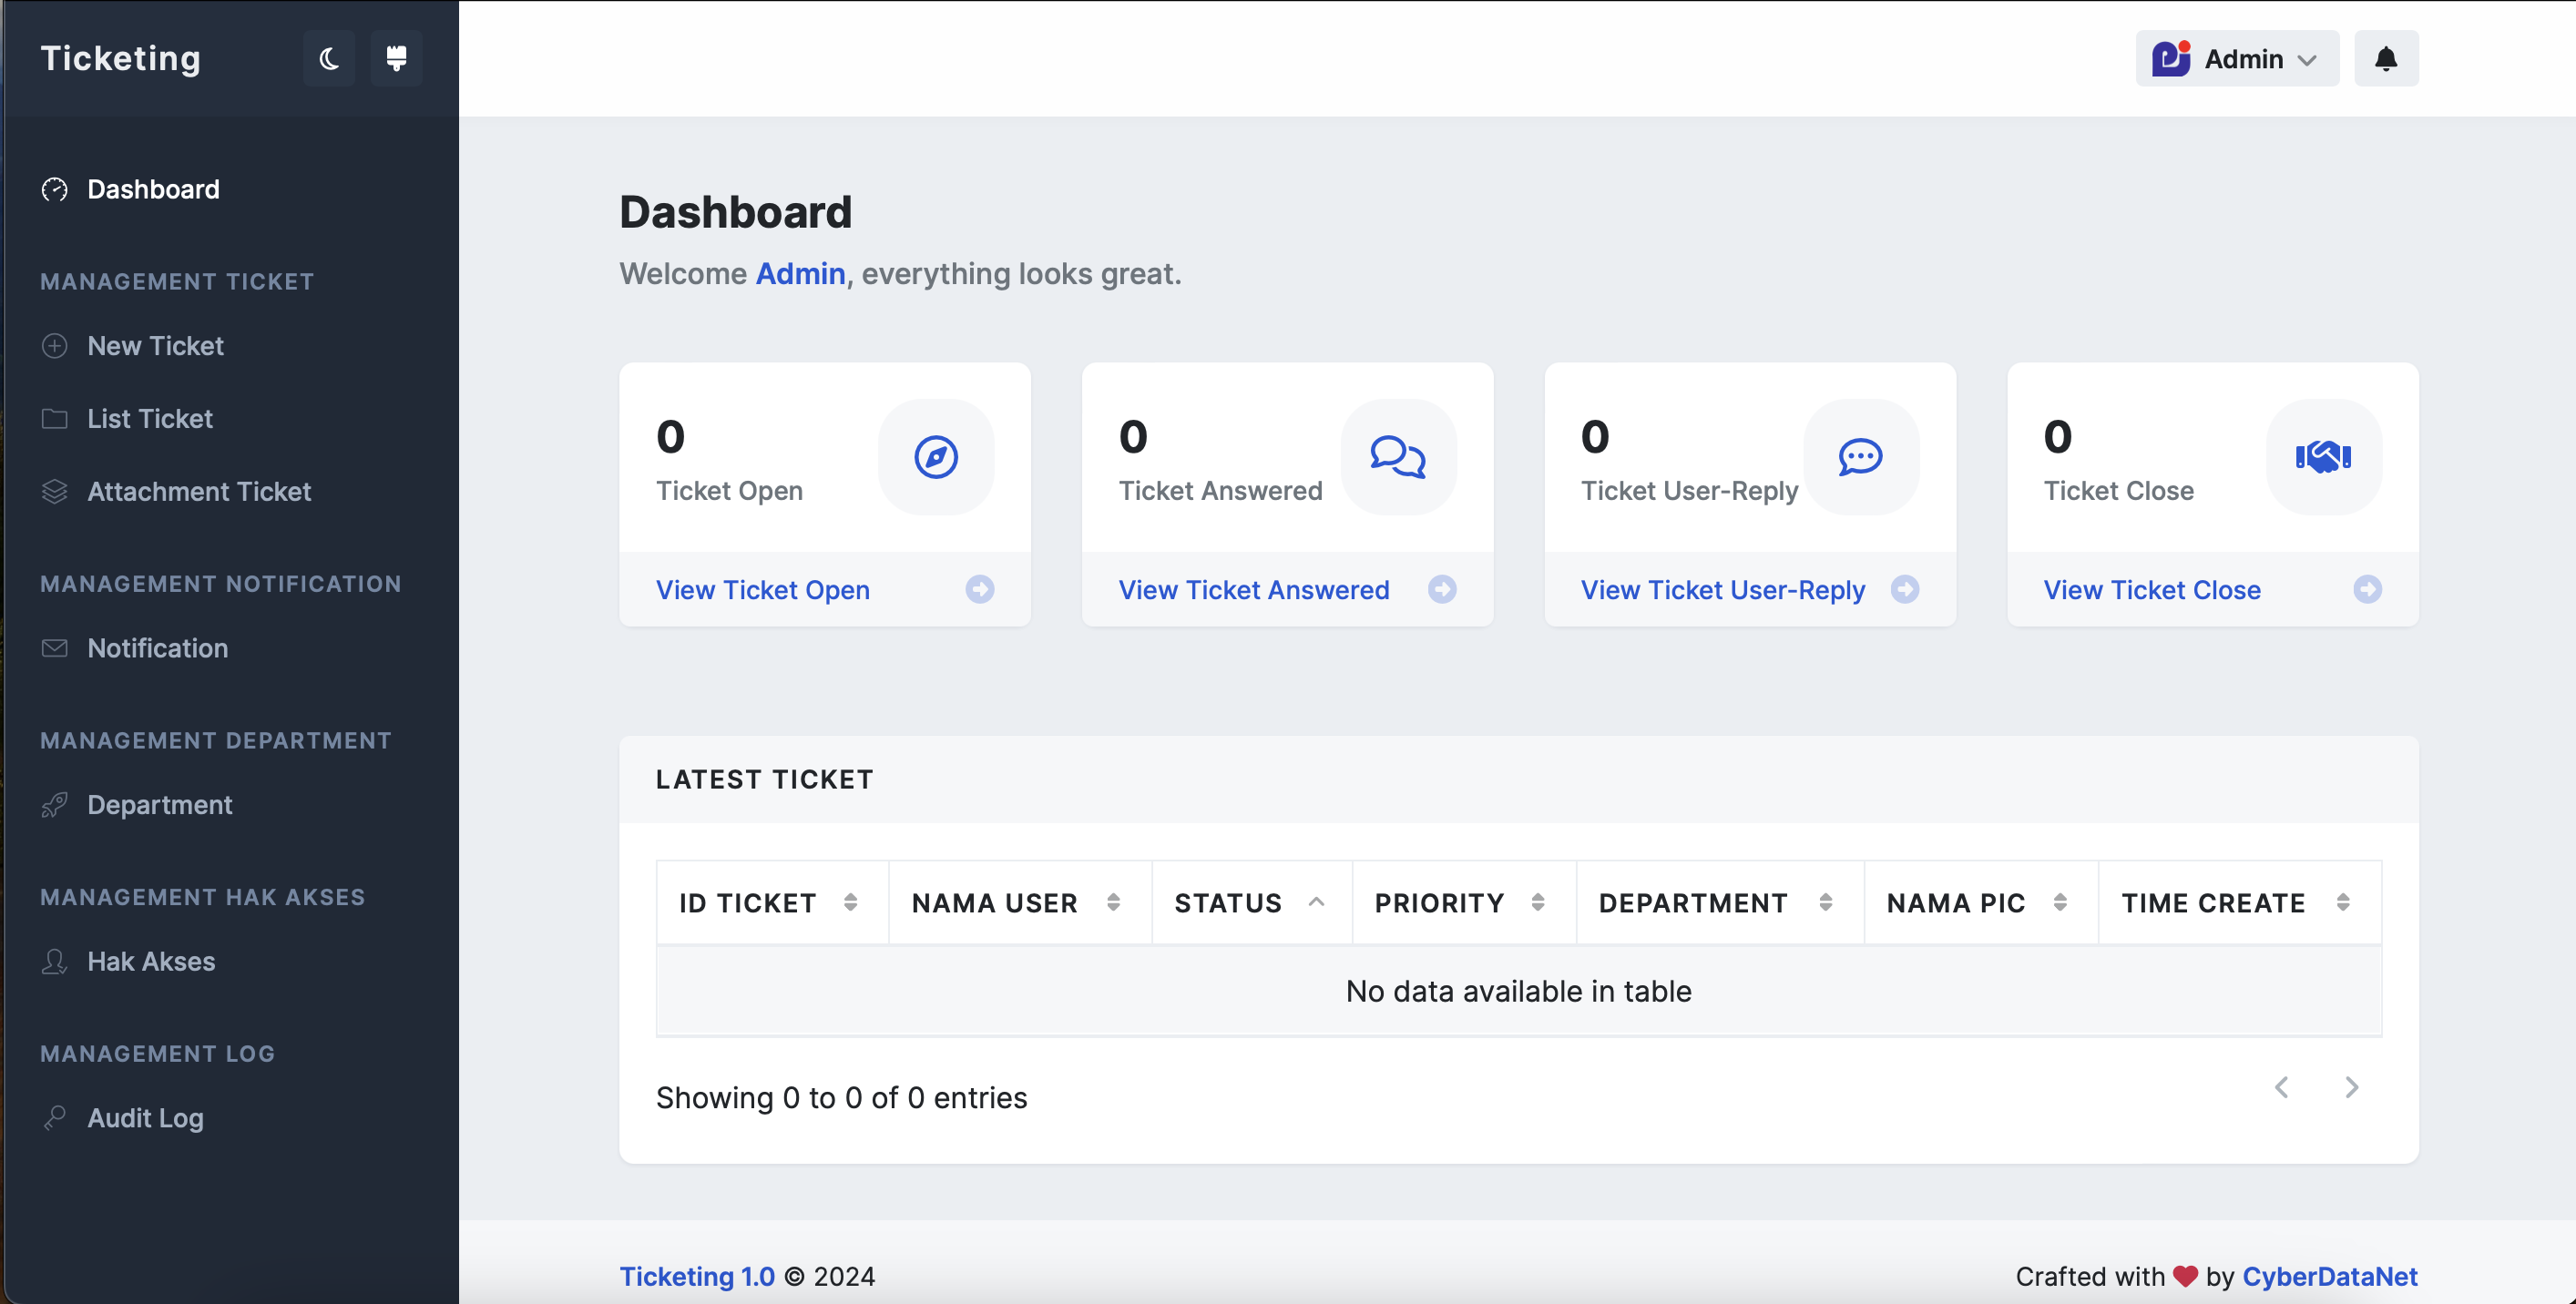Click the handshake Ticket Close icon

2322,457
